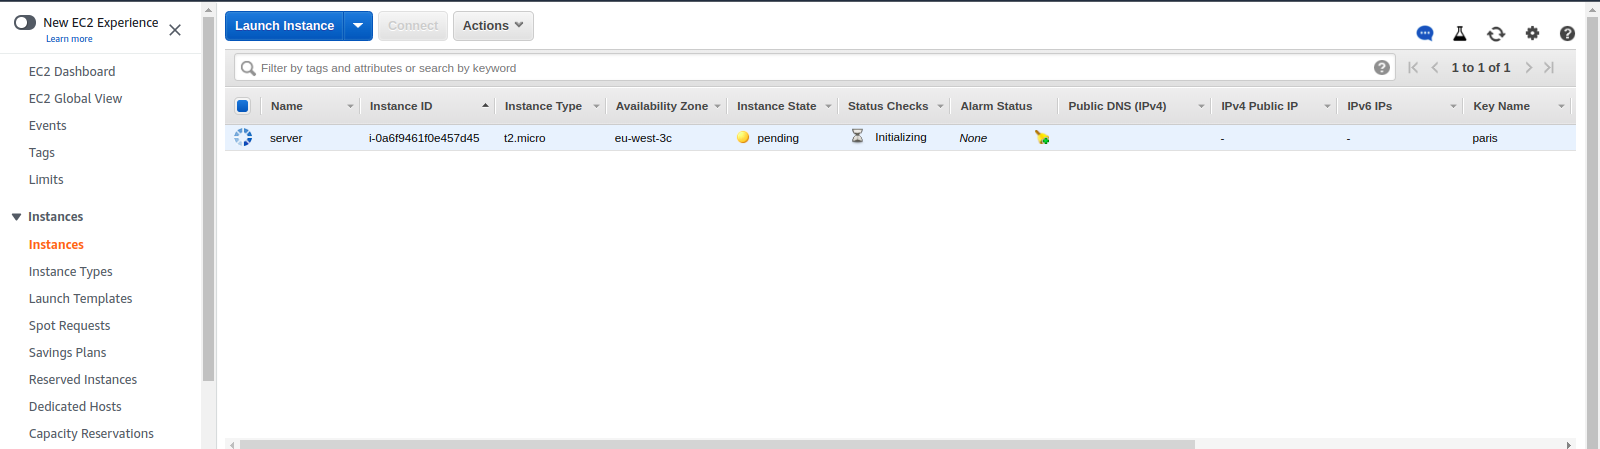Click the initializing hourglass icon
This screenshot has height=449, width=1600.
click(857, 136)
